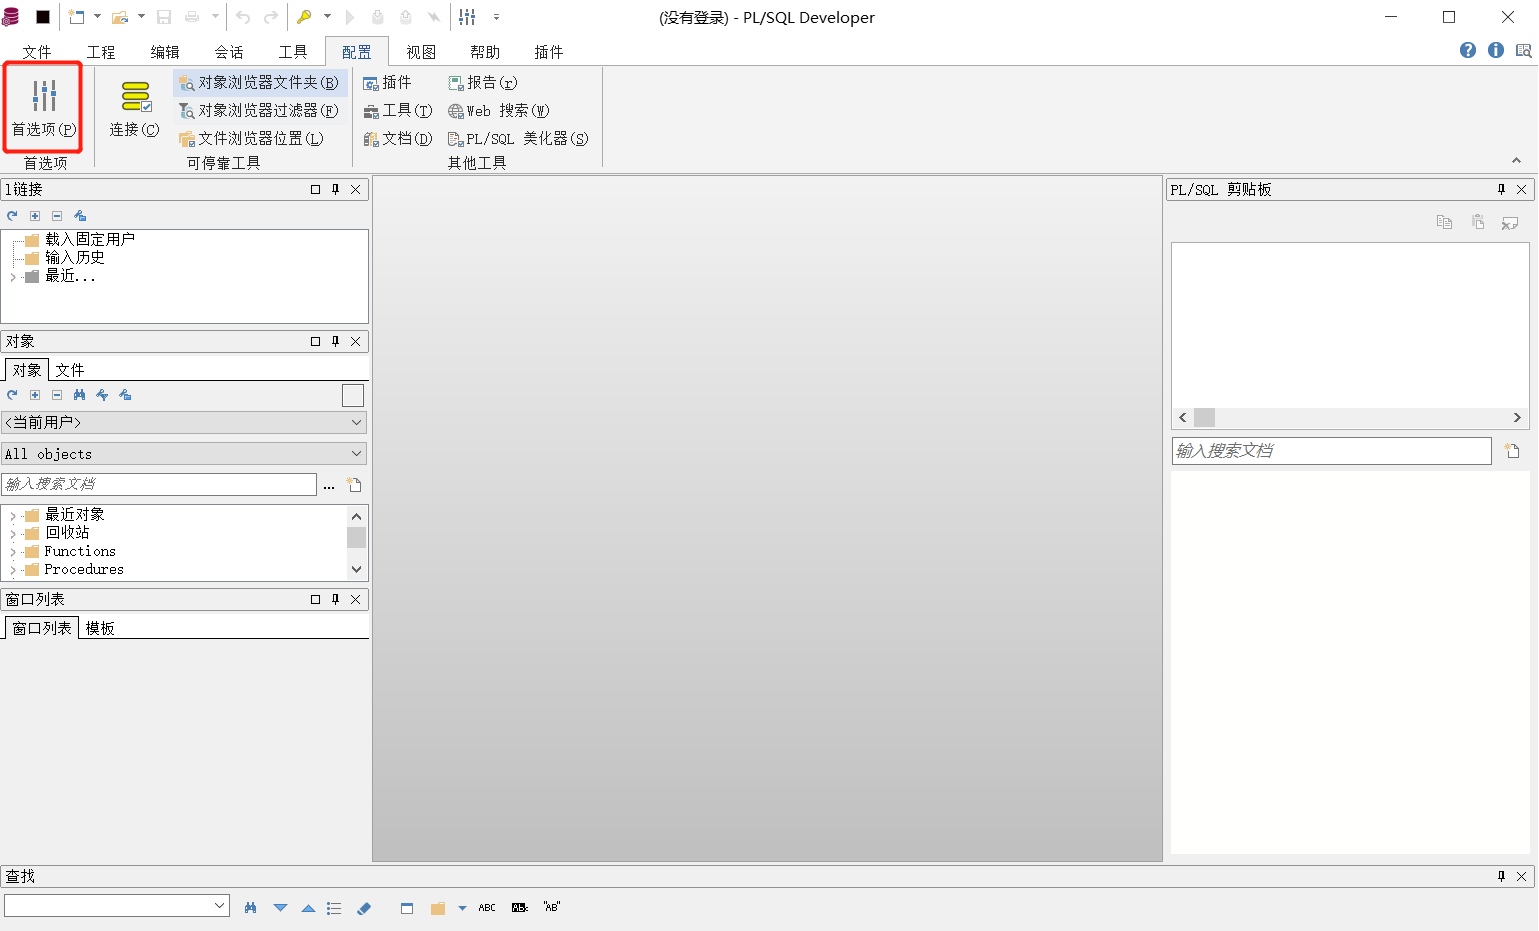Toggle pin on the PL/SQL 剪贴板 panel

(x=1501, y=189)
